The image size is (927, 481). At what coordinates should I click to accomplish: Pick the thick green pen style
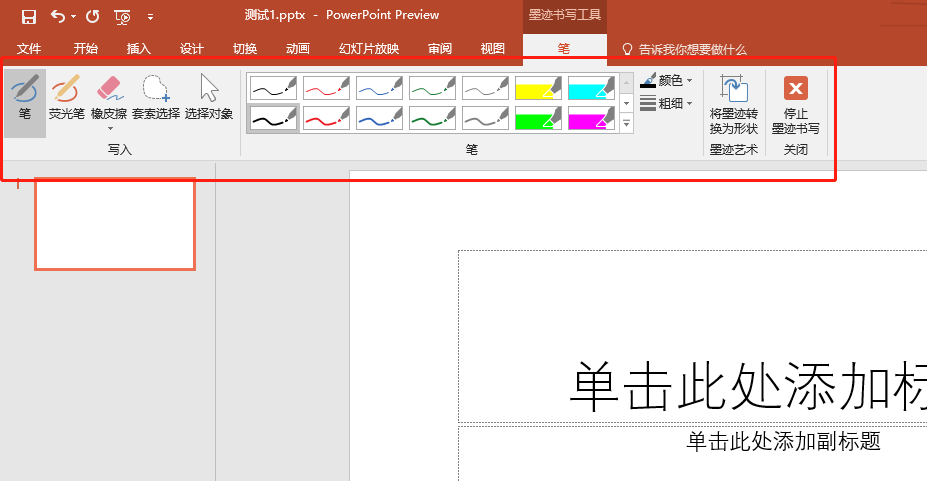click(x=432, y=118)
